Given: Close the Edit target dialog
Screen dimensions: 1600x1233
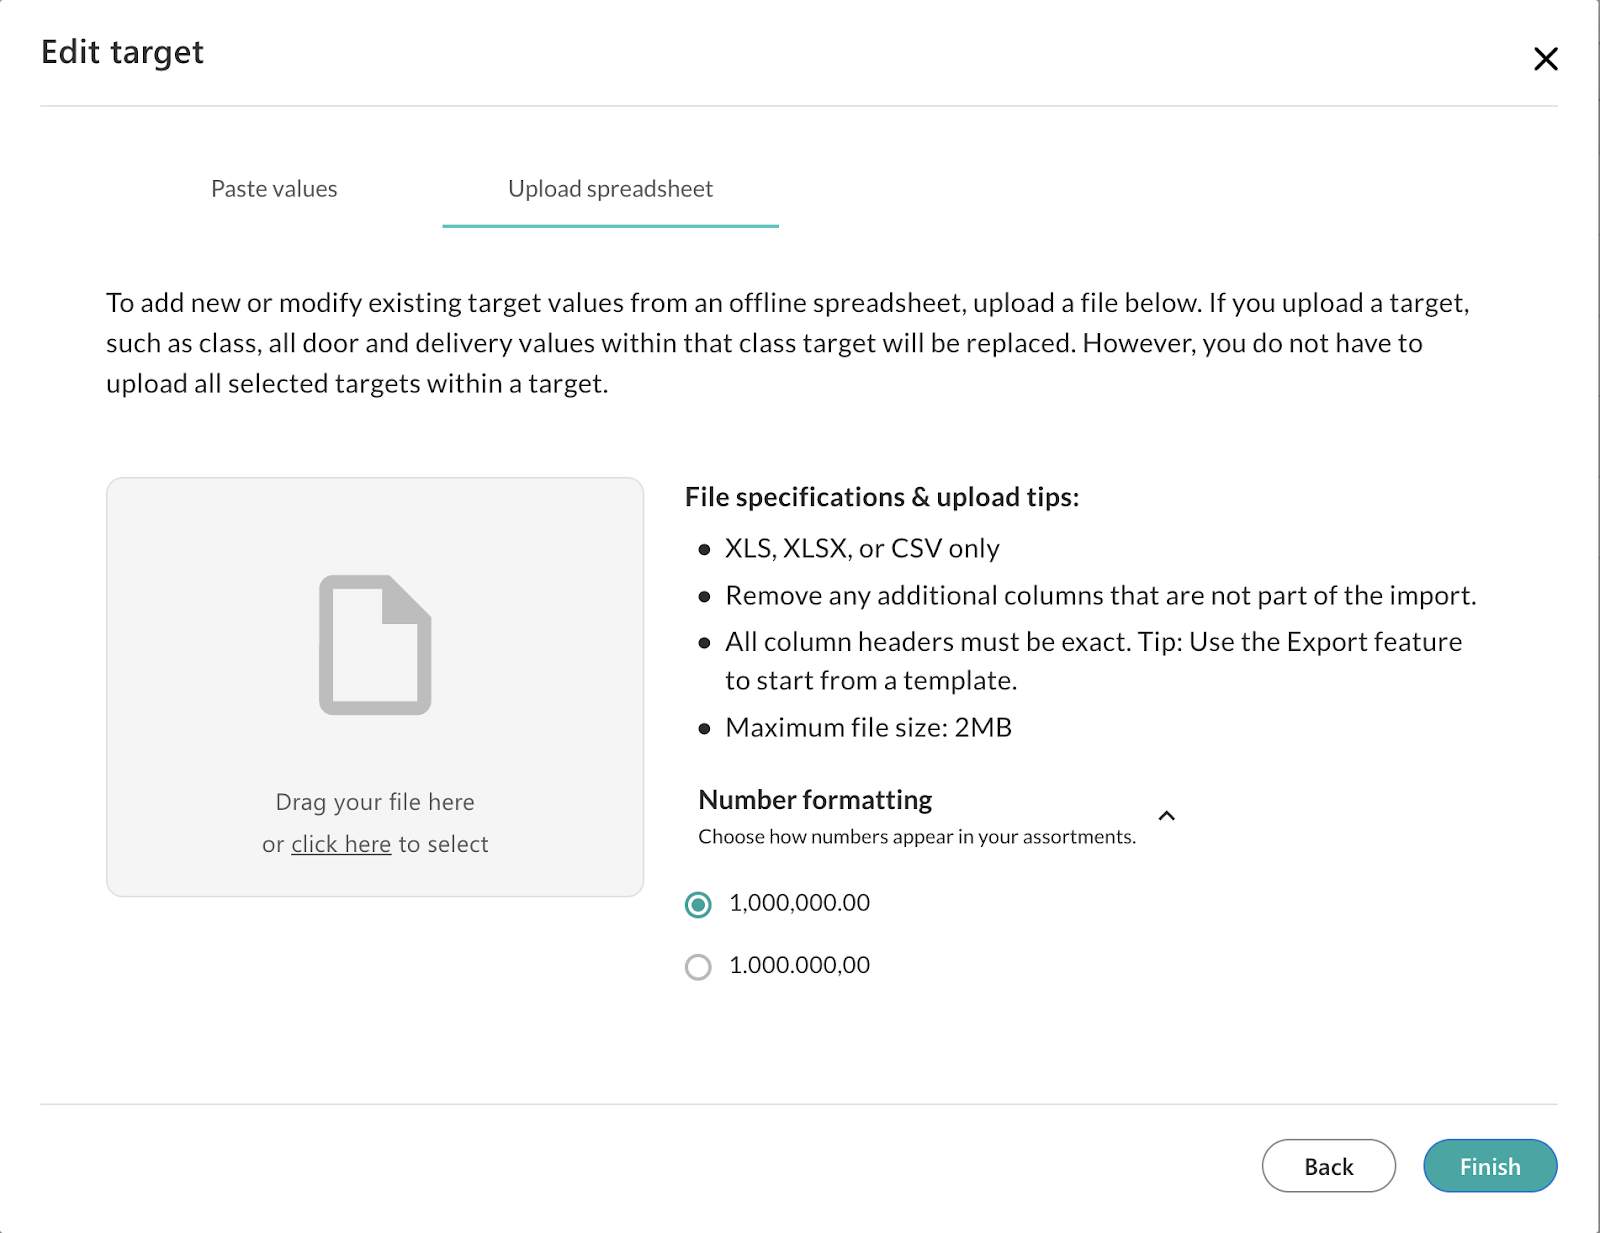Looking at the screenshot, I should pyautogui.click(x=1545, y=59).
